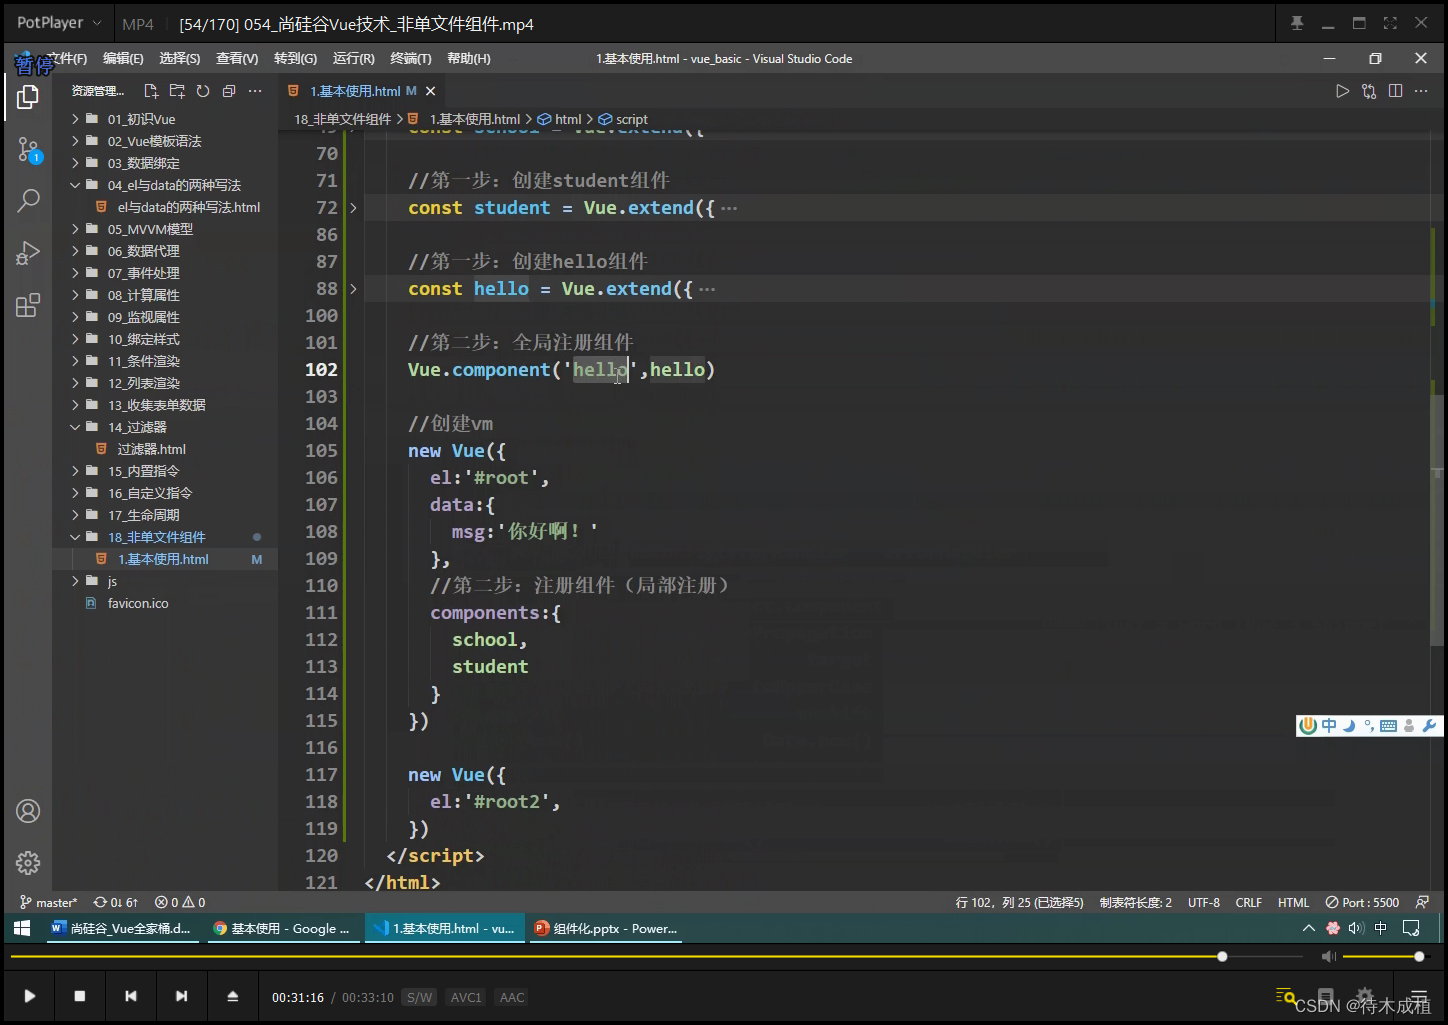Refresh the explorer file tree
This screenshot has height=1025, width=1448.
click(x=203, y=91)
